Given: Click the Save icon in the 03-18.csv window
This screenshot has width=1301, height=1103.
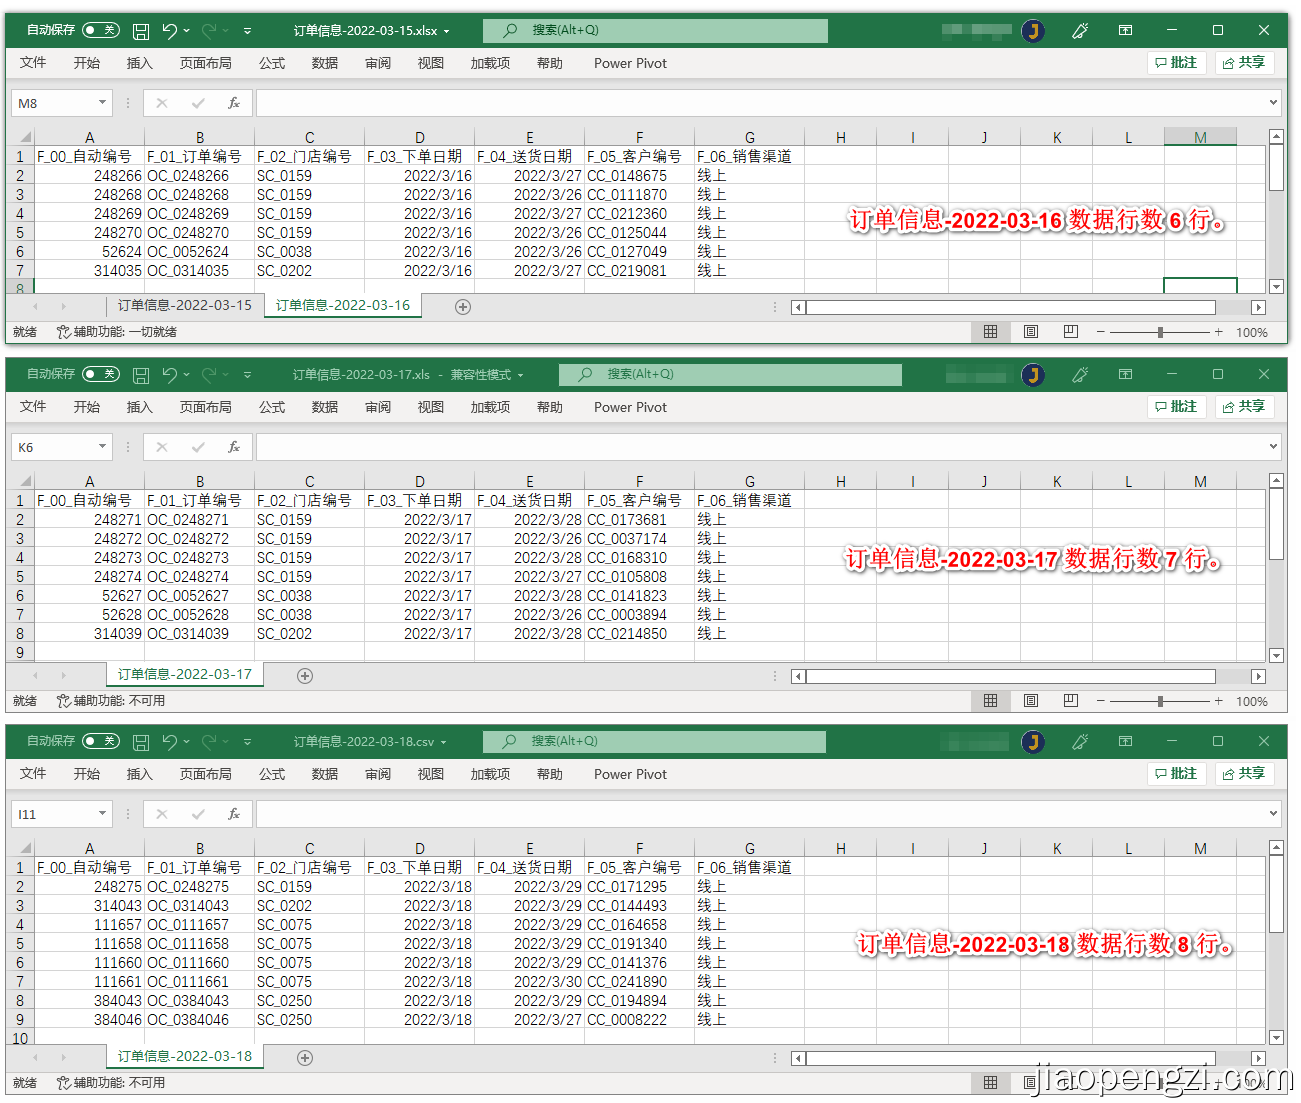Looking at the screenshot, I should pyautogui.click(x=141, y=742).
